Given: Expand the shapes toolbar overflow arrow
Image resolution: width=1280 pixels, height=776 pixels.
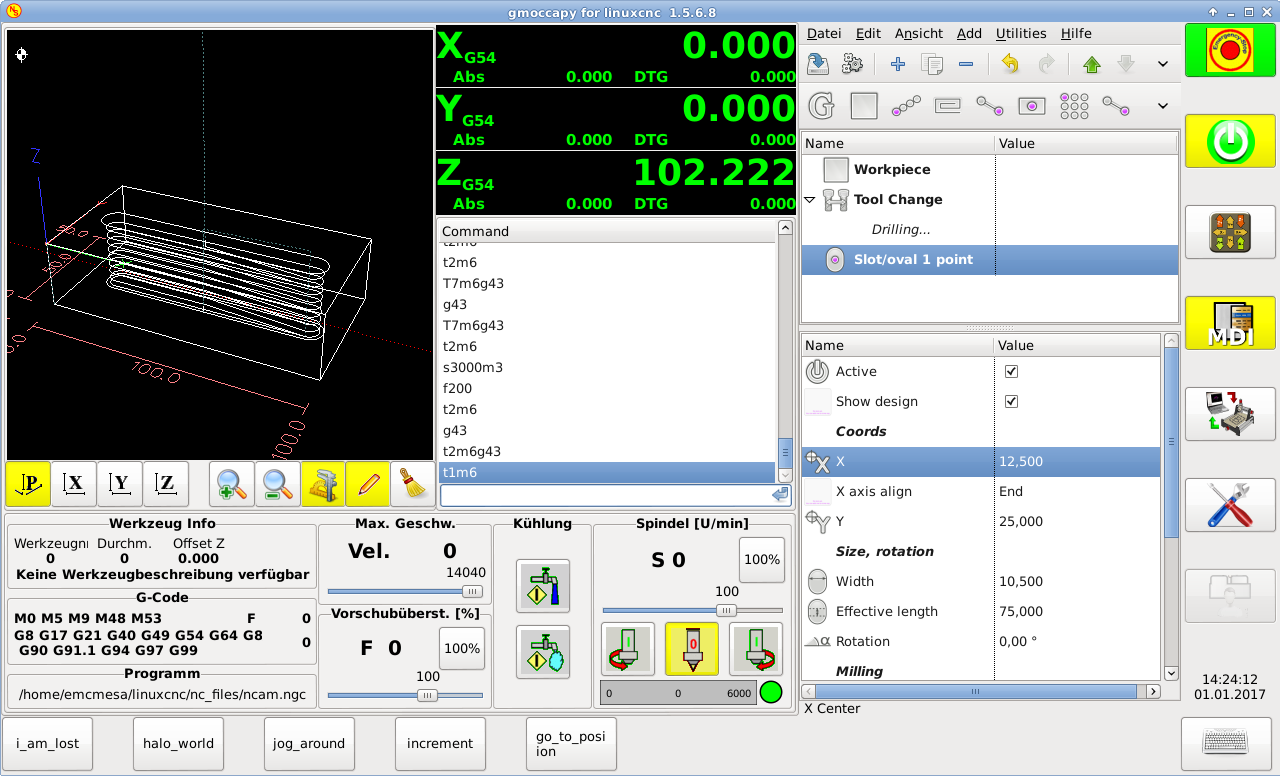Looking at the screenshot, I should [x=1162, y=106].
